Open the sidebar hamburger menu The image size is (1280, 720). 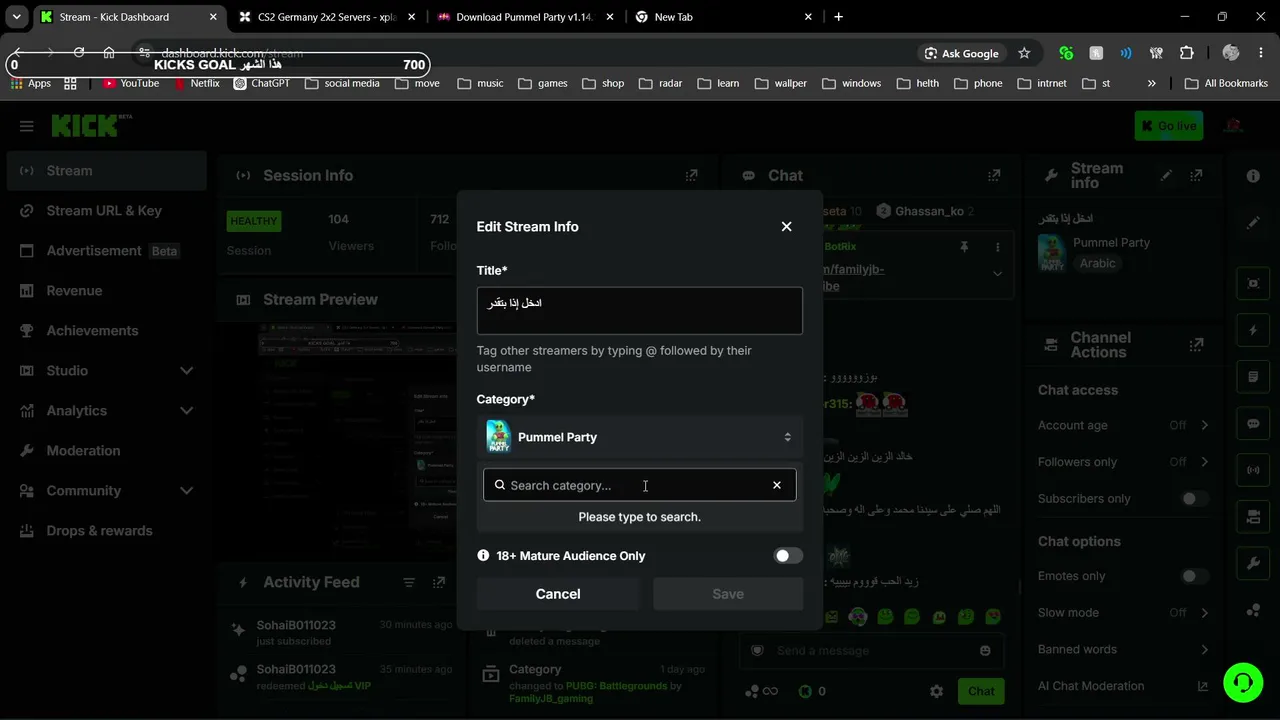coord(27,126)
